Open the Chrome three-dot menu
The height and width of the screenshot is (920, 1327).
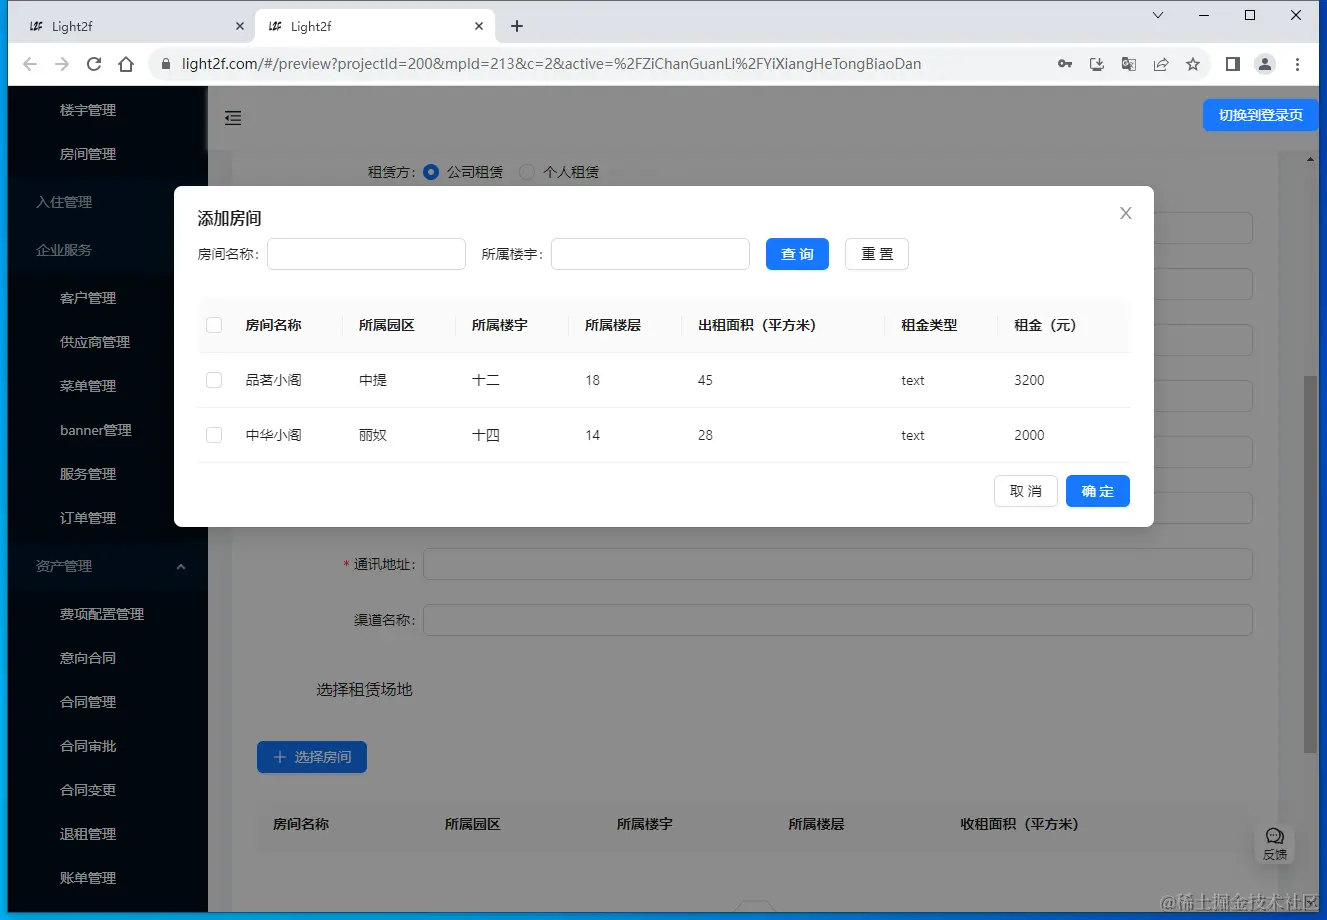click(x=1298, y=64)
